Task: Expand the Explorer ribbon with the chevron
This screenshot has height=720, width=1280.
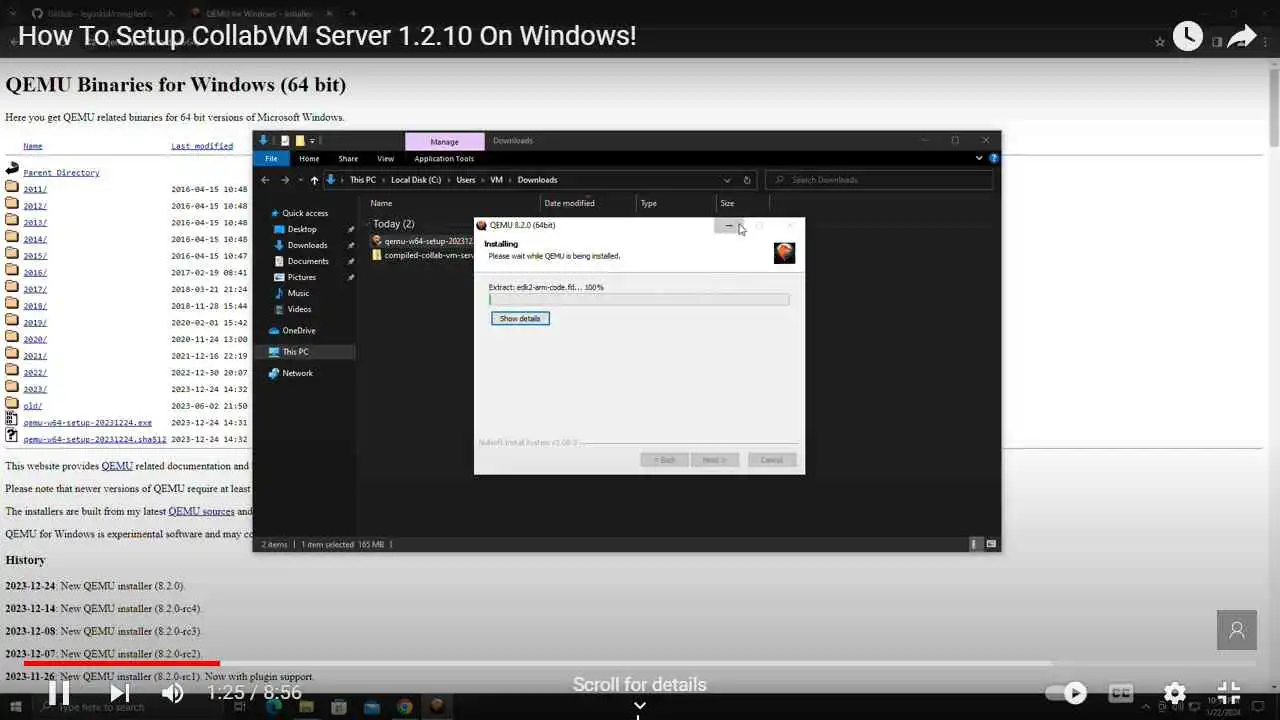Action: (x=979, y=158)
